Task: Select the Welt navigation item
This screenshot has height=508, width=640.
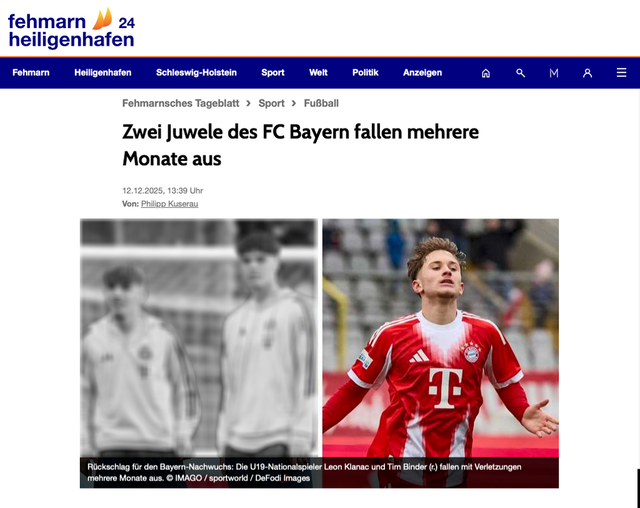Action: click(318, 73)
